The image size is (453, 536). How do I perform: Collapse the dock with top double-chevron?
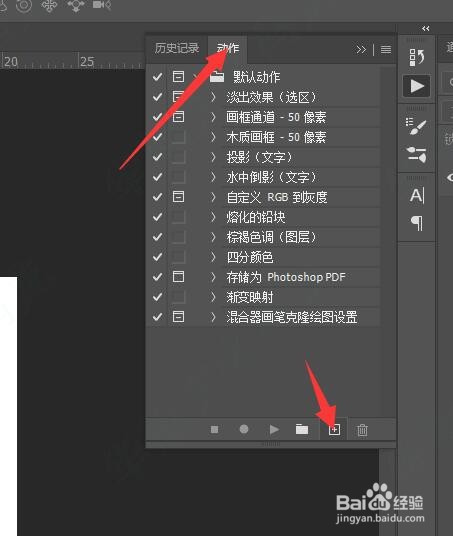[425, 28]
